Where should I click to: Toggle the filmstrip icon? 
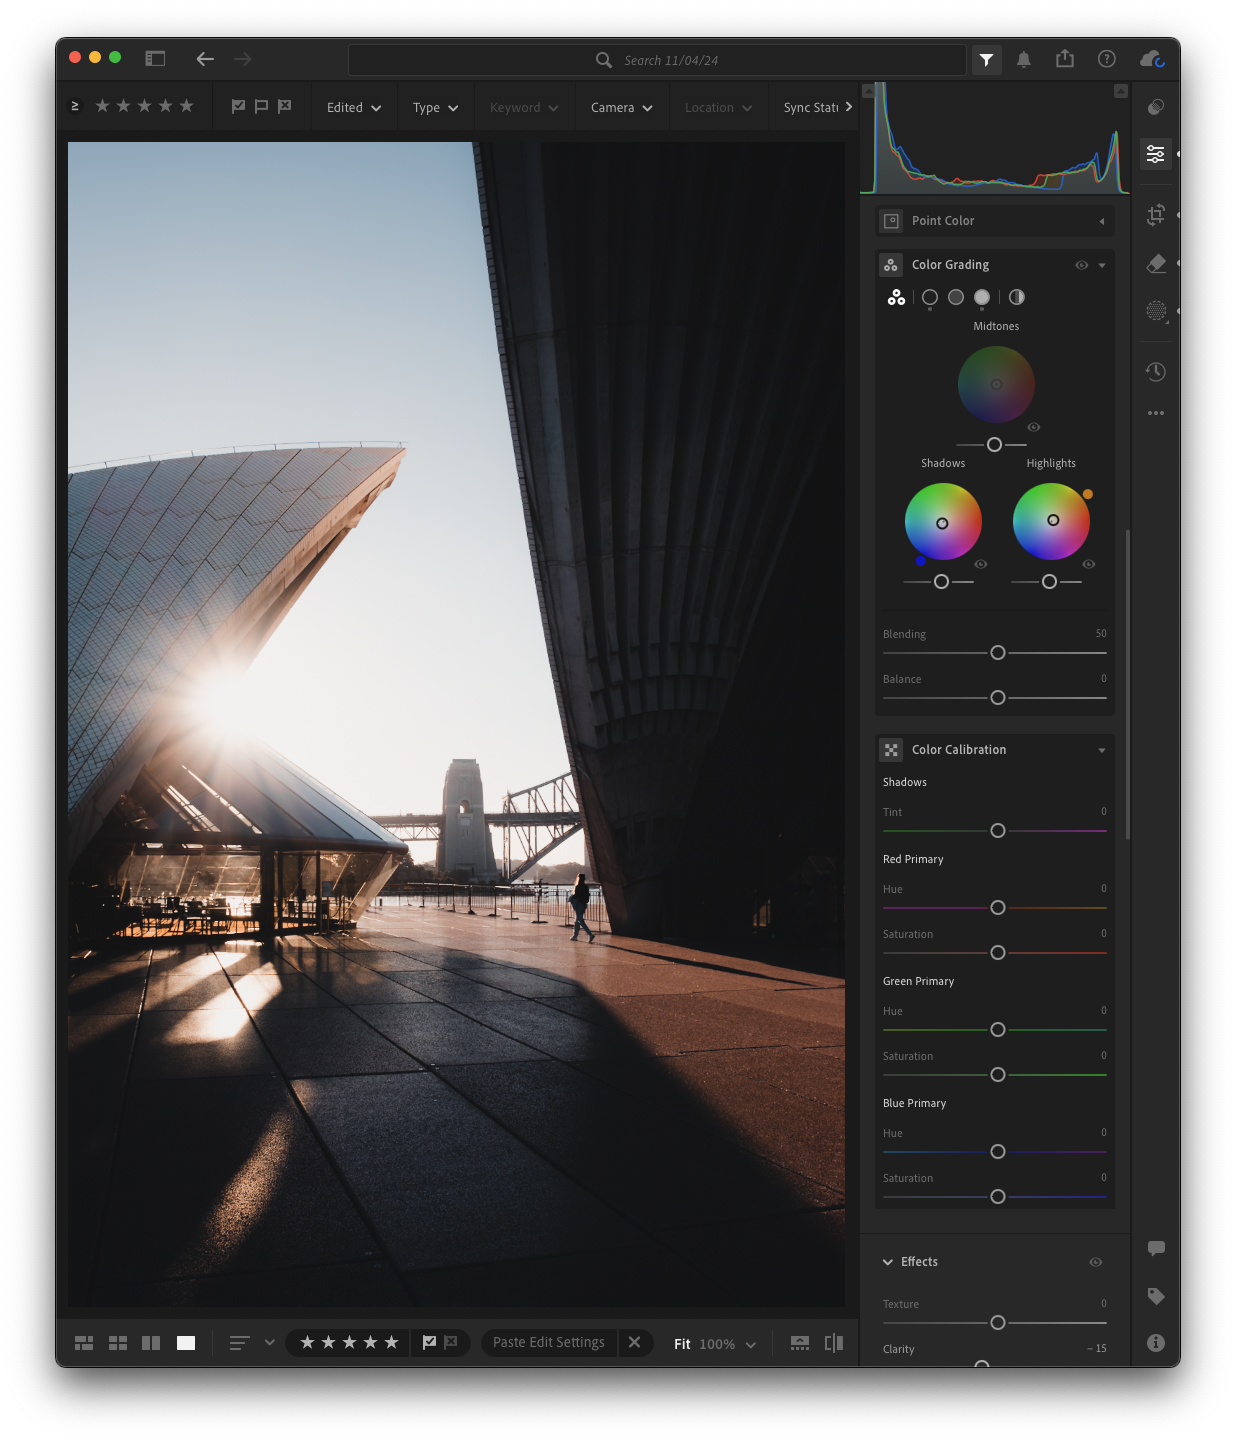[x=800, y=1343]
